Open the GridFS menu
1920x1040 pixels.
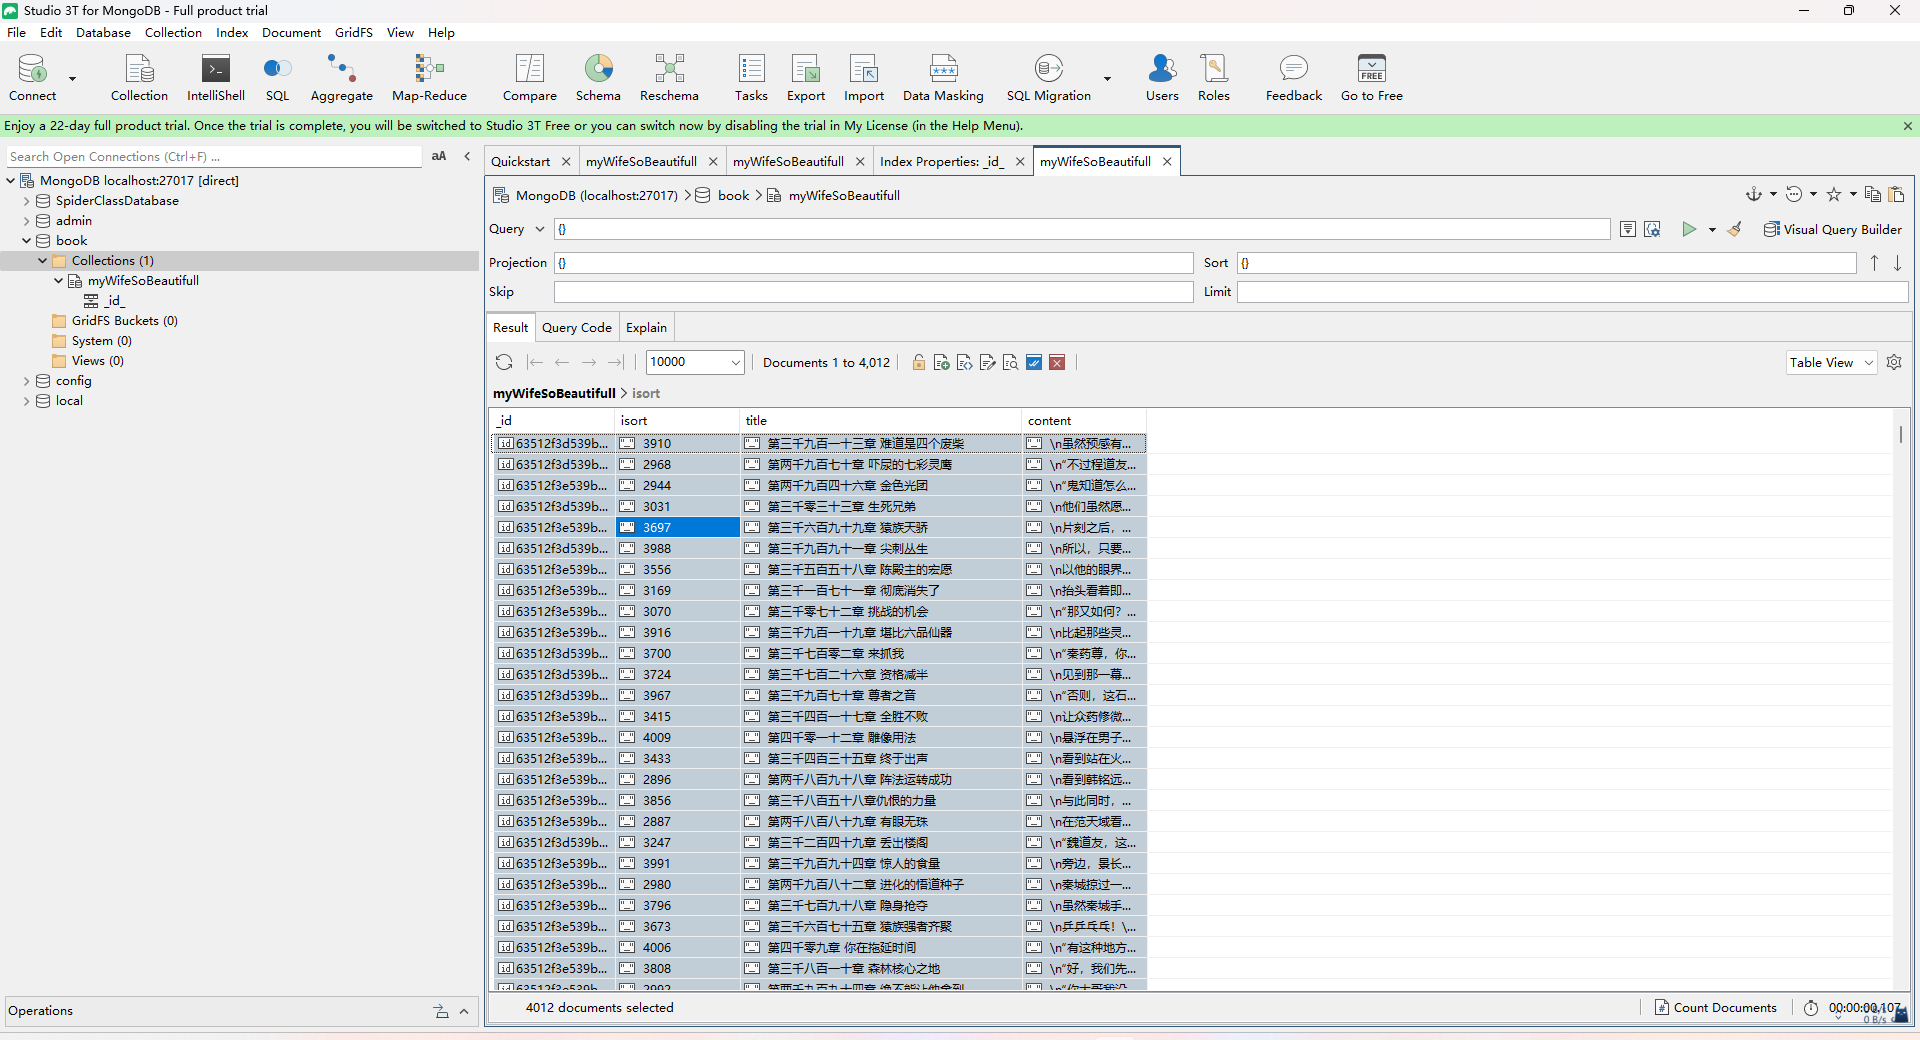[354, 32]
